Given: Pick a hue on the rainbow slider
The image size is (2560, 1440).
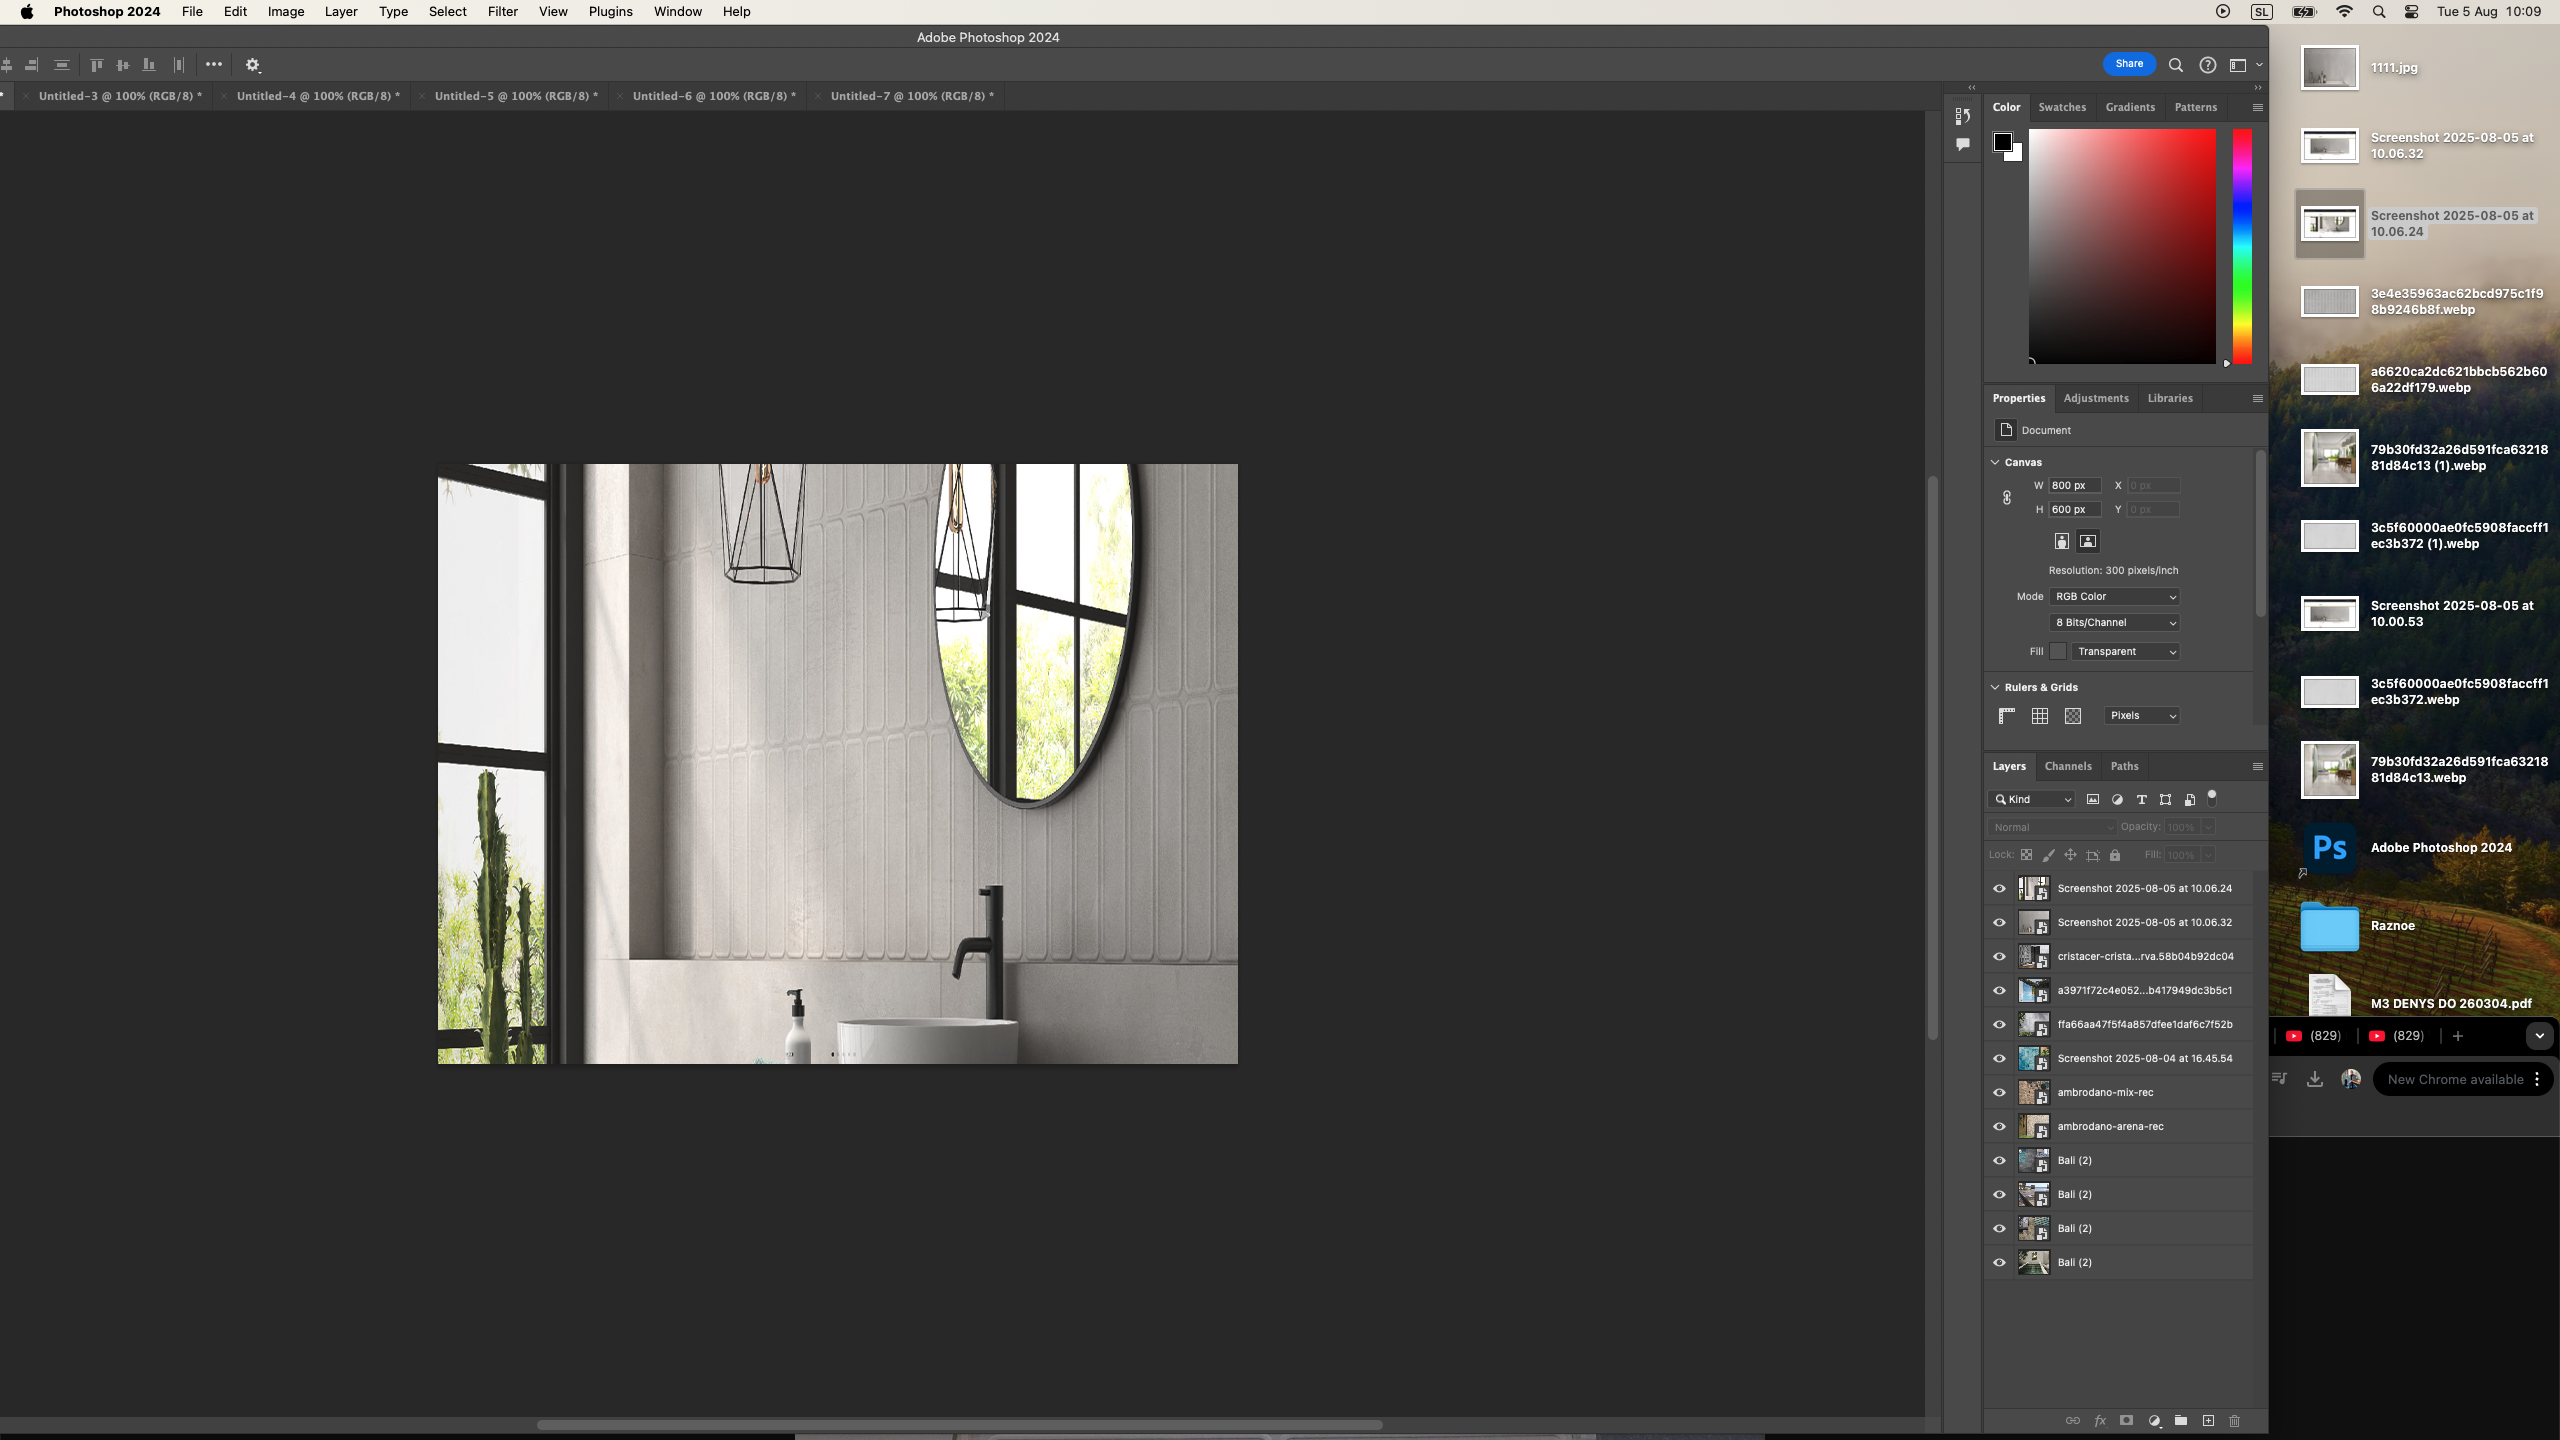Looking at the screenshot, I should tap(2242, 245).
